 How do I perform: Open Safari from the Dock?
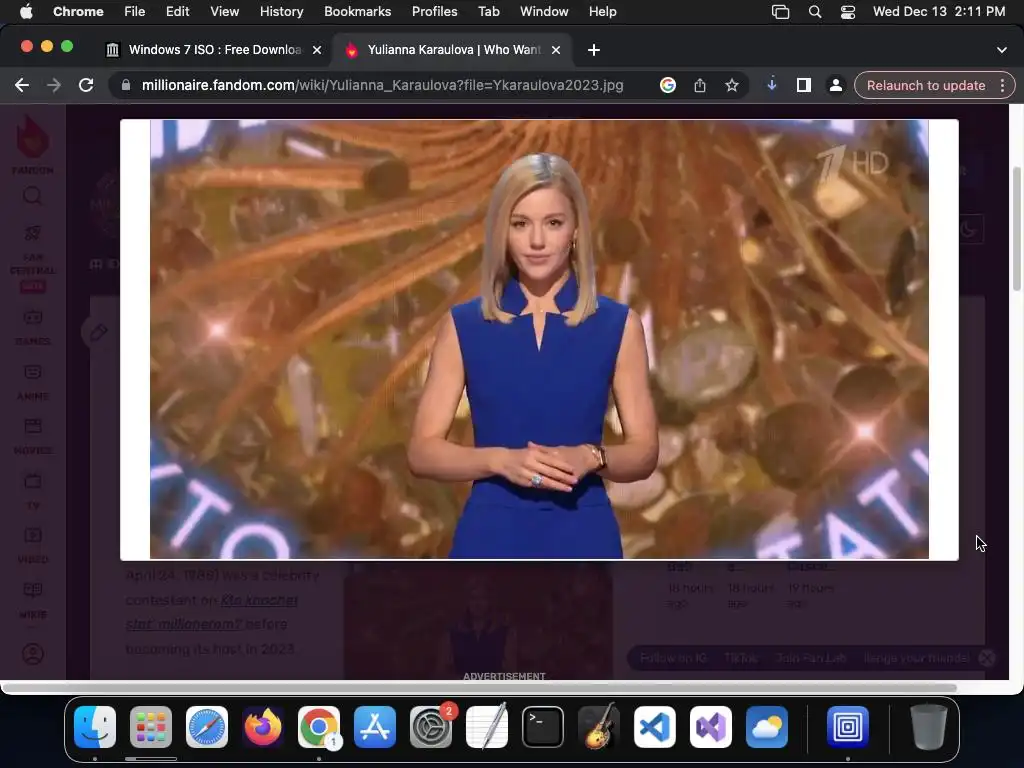[207, 726]
